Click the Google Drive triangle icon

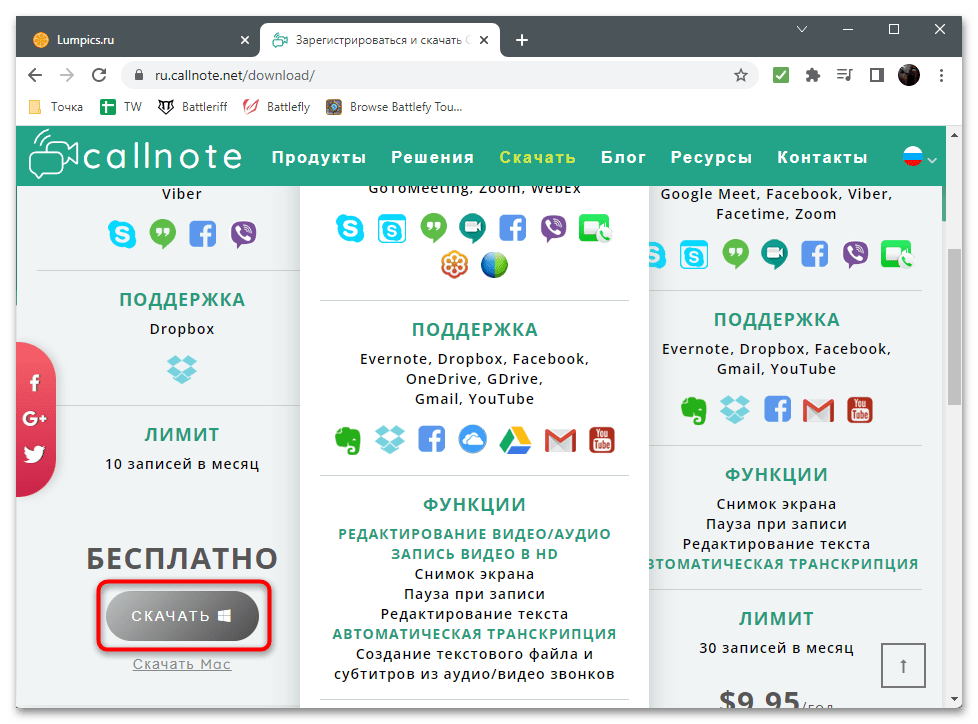pos(515,440)
